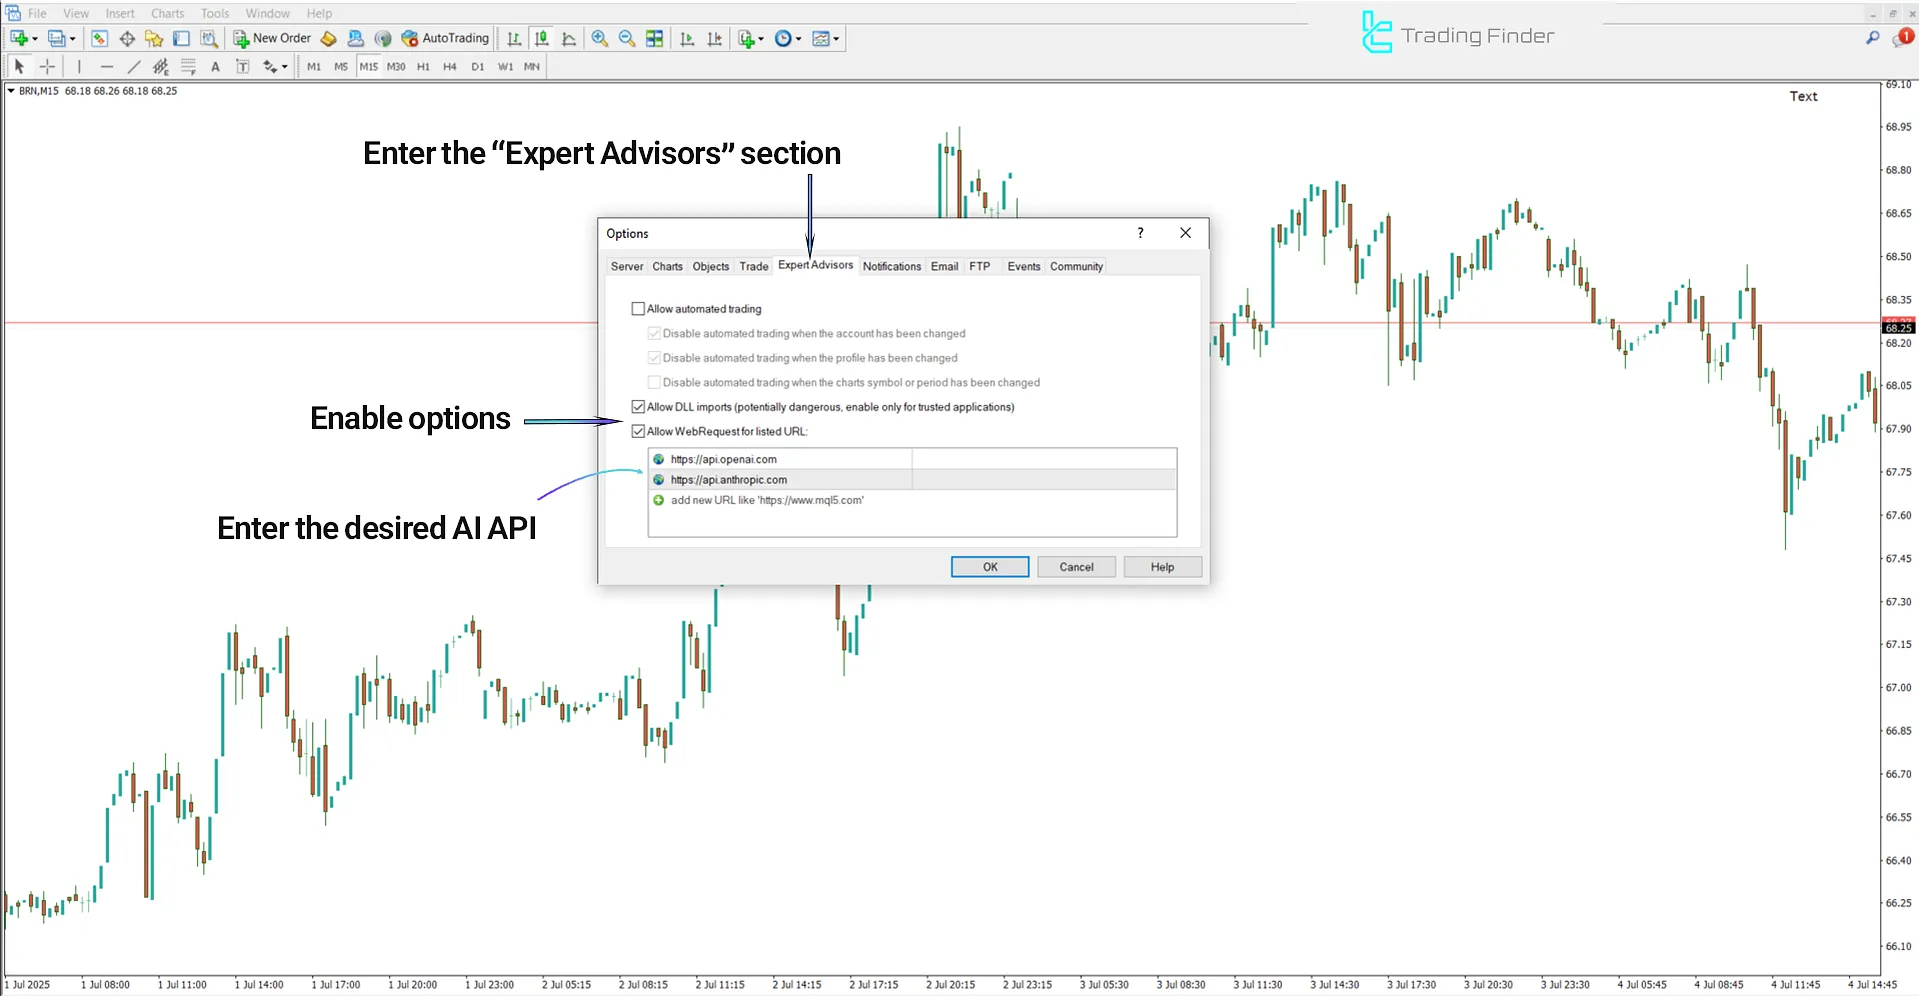Enable Allow automated trading checkbox
1919x996 pixels.
638,309
